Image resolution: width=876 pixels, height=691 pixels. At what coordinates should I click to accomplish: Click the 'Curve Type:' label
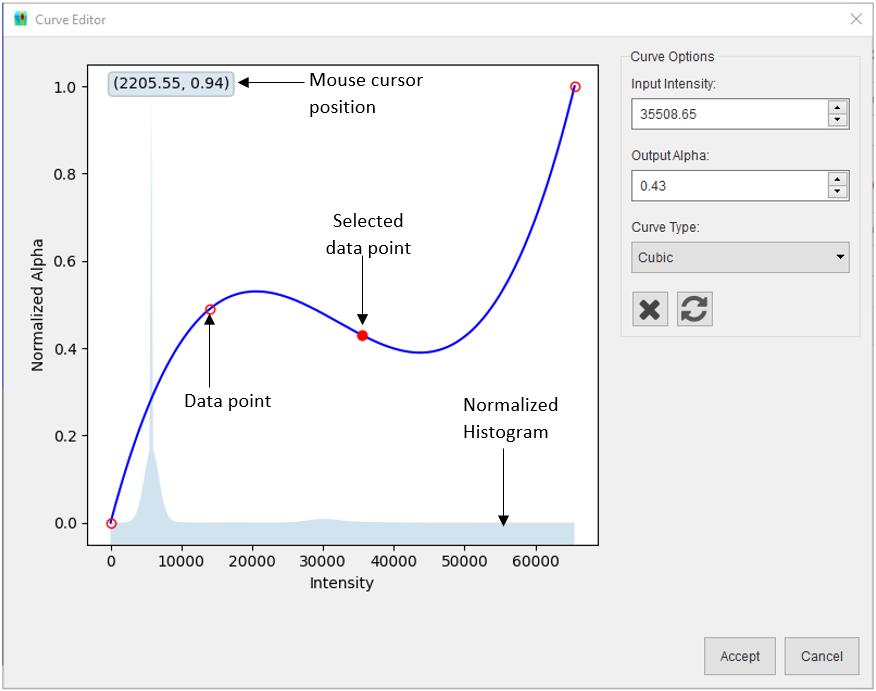tap(665, 227)
